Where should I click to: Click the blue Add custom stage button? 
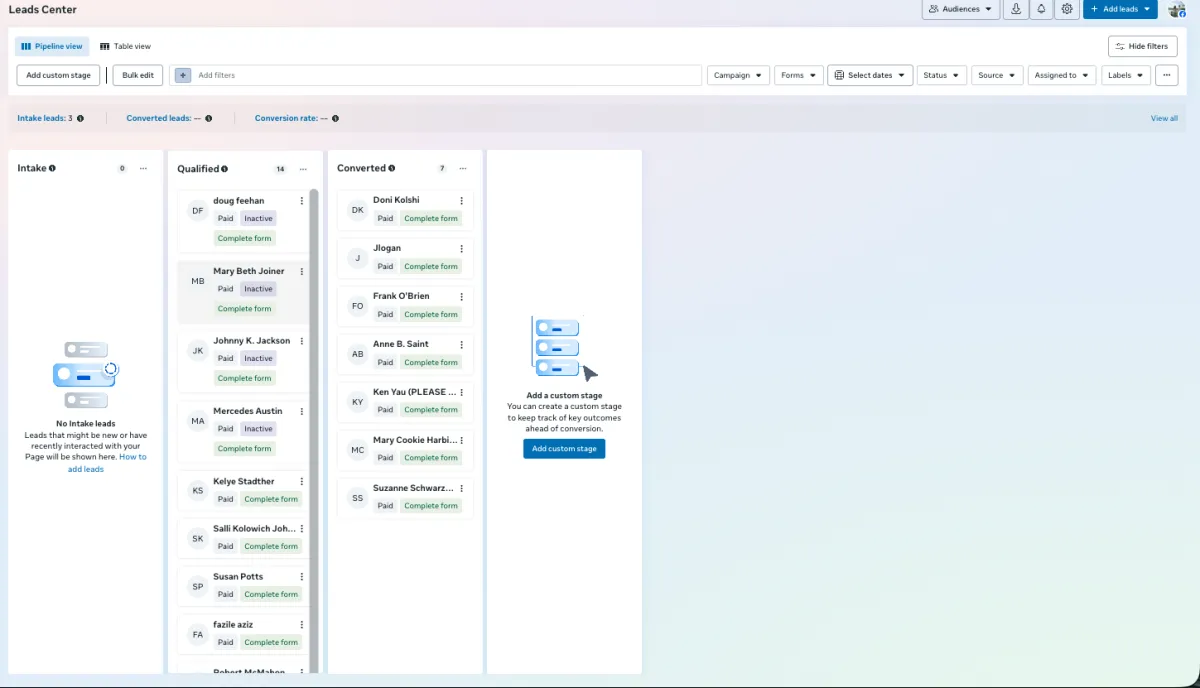564,449
